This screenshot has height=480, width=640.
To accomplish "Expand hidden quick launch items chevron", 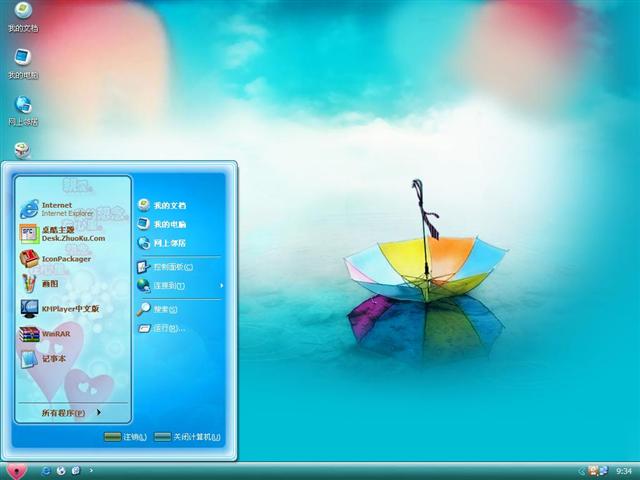I will click(x=91, y=471).
